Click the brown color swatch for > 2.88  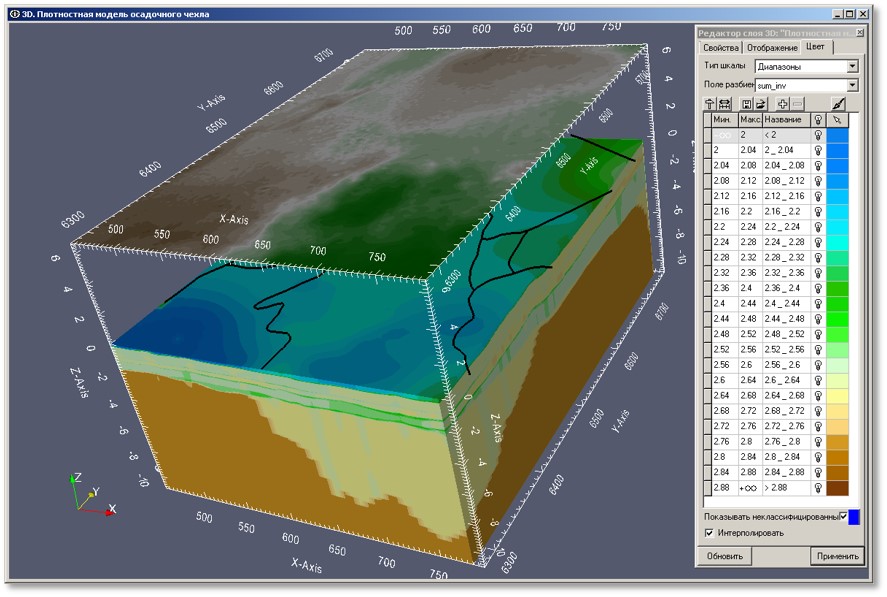838,487
